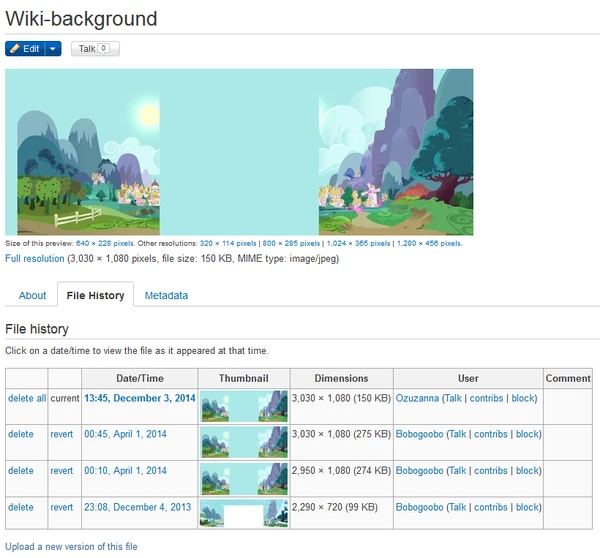Open Ozuzanna's Talk link
600x558 pixels.
tap(453, 398)
